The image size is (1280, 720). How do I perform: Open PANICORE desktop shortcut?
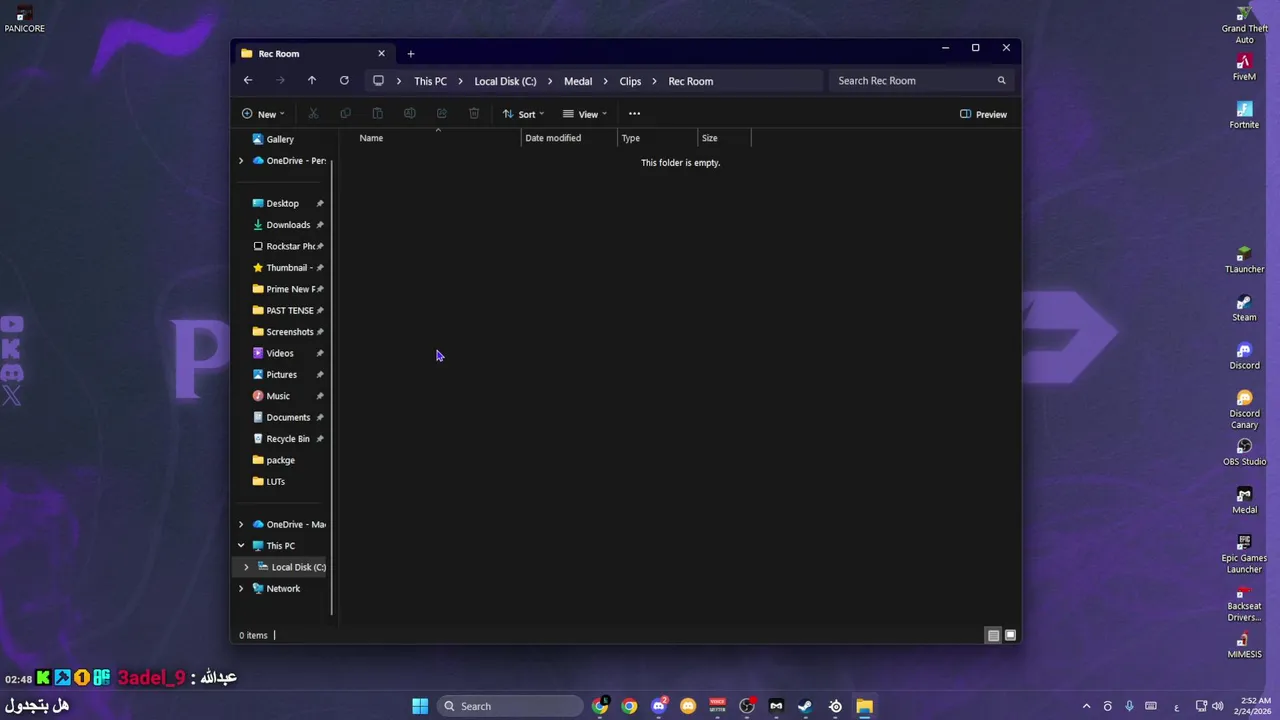24,19
